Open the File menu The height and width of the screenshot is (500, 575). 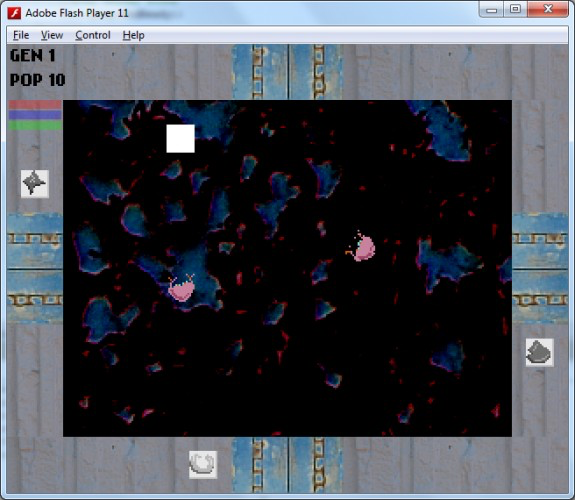click(21, 35)
